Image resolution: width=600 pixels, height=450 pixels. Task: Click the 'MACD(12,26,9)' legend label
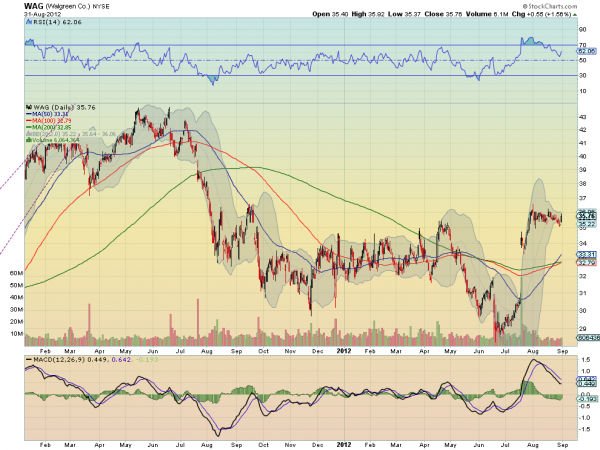60,360
